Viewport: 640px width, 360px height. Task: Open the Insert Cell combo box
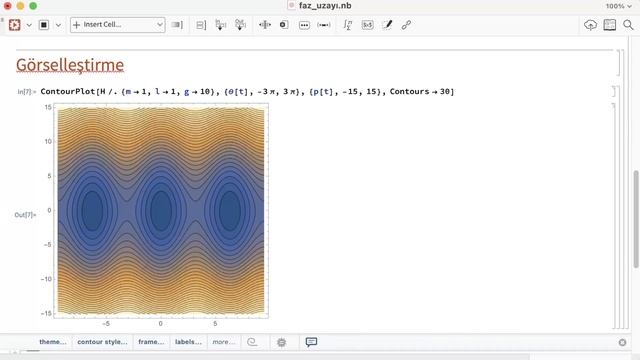(x=118, y=25)
